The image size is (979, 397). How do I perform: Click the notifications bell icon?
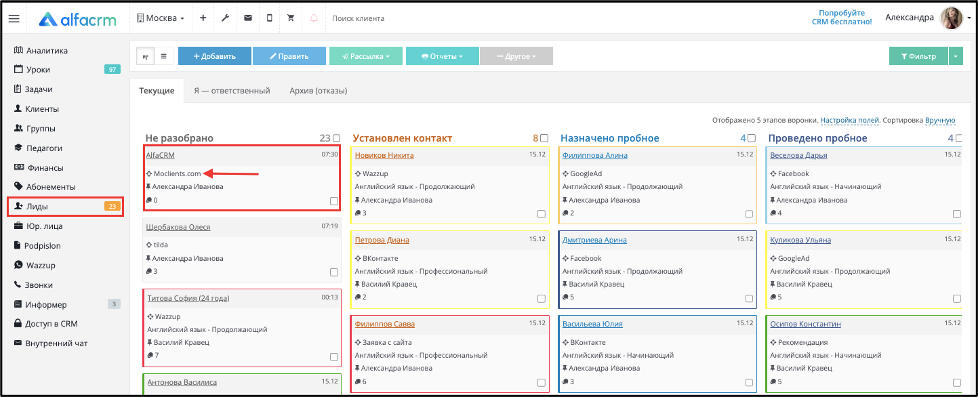coord(313,18)
